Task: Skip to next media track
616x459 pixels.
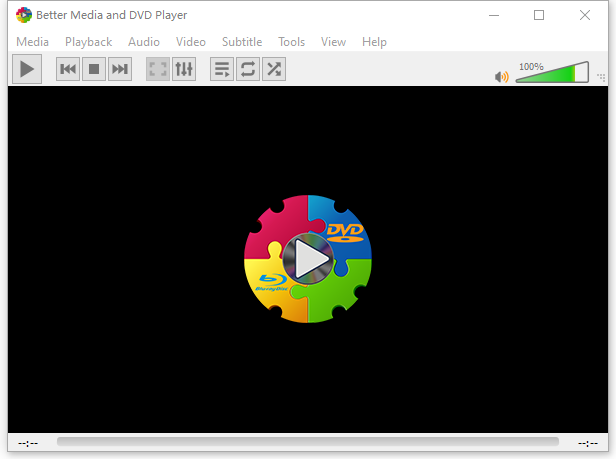Action: 120,69
